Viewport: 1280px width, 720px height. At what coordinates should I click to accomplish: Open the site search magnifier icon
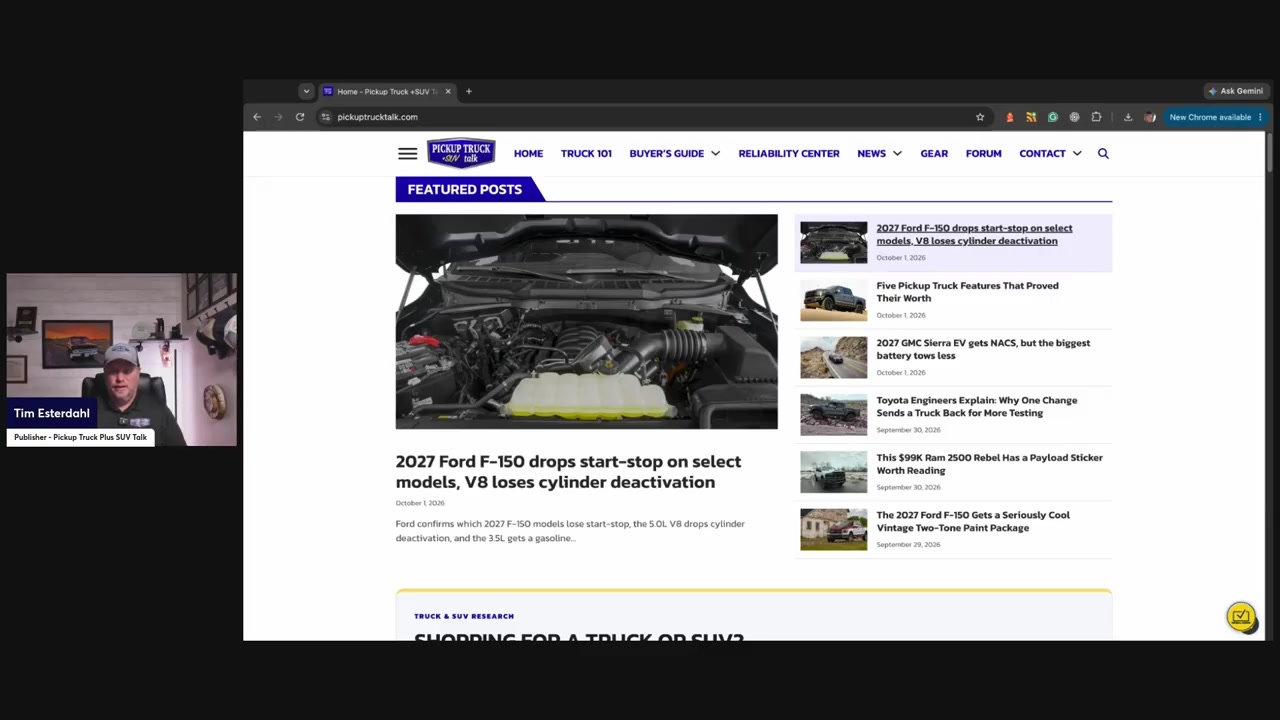coord(1103,153)
